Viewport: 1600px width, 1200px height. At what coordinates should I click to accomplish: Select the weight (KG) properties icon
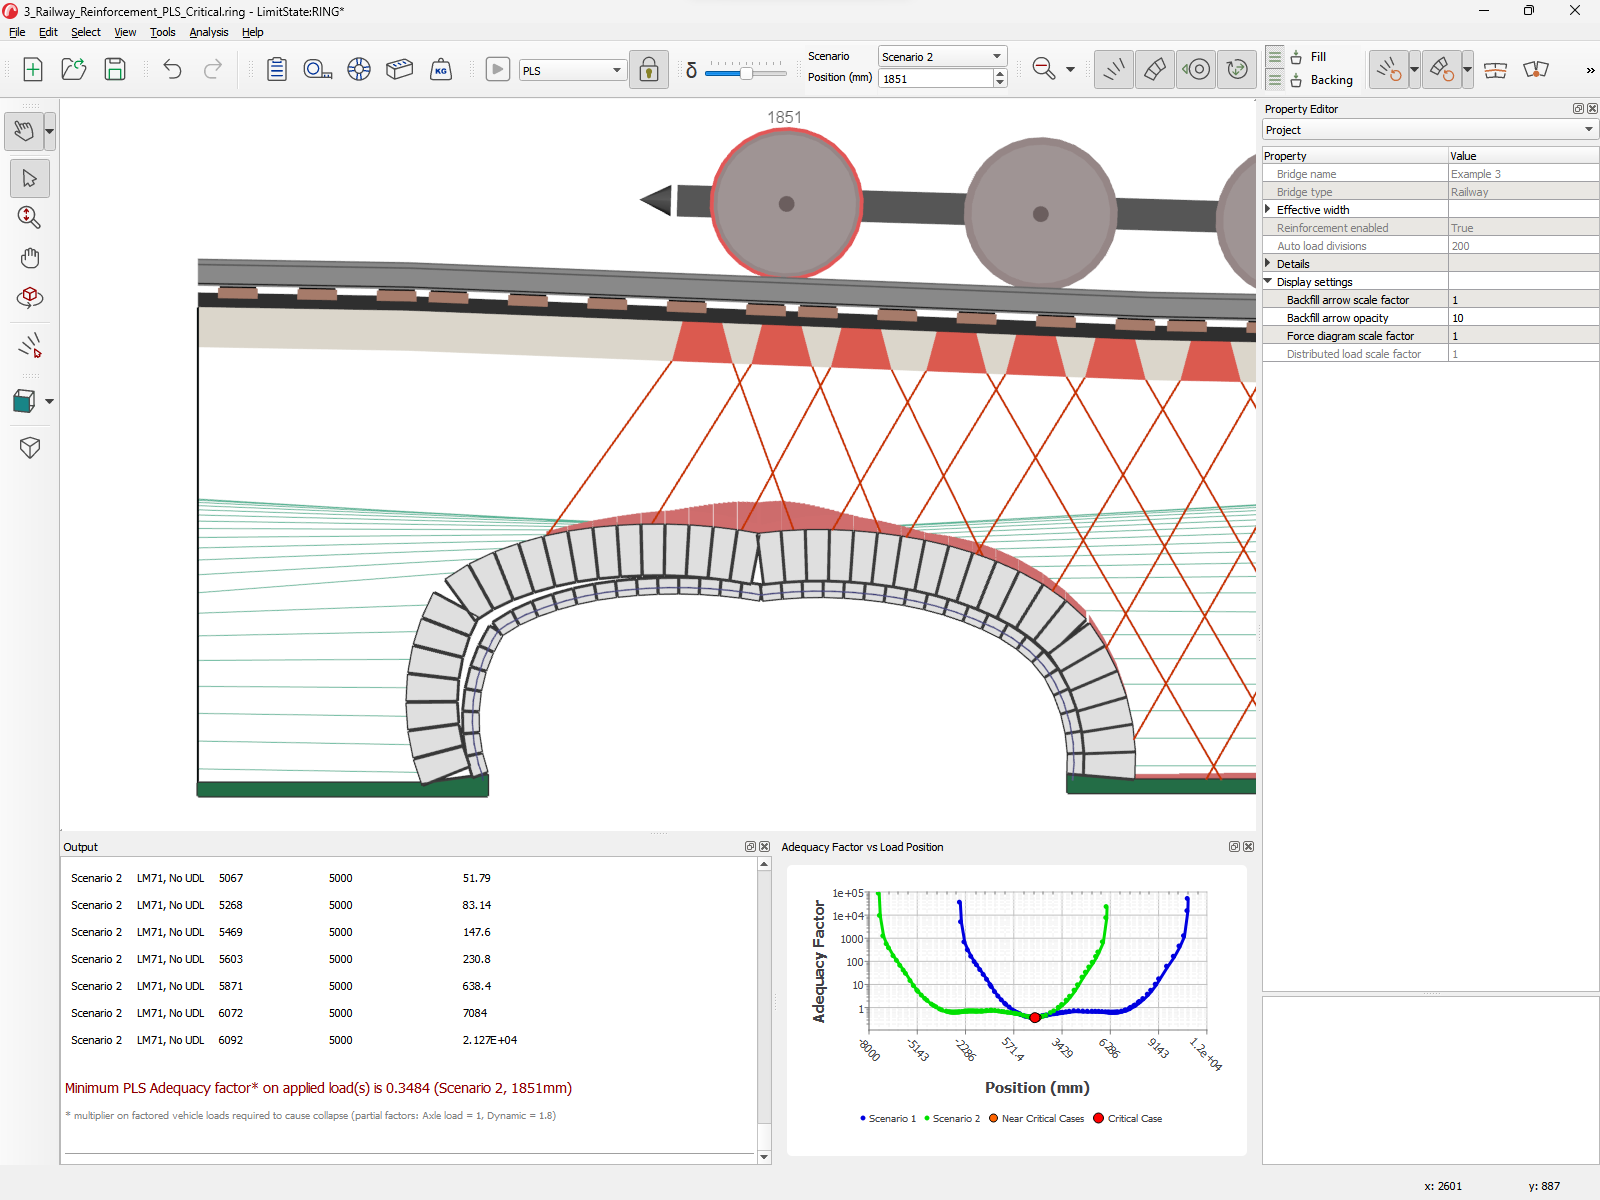(440, 69)
